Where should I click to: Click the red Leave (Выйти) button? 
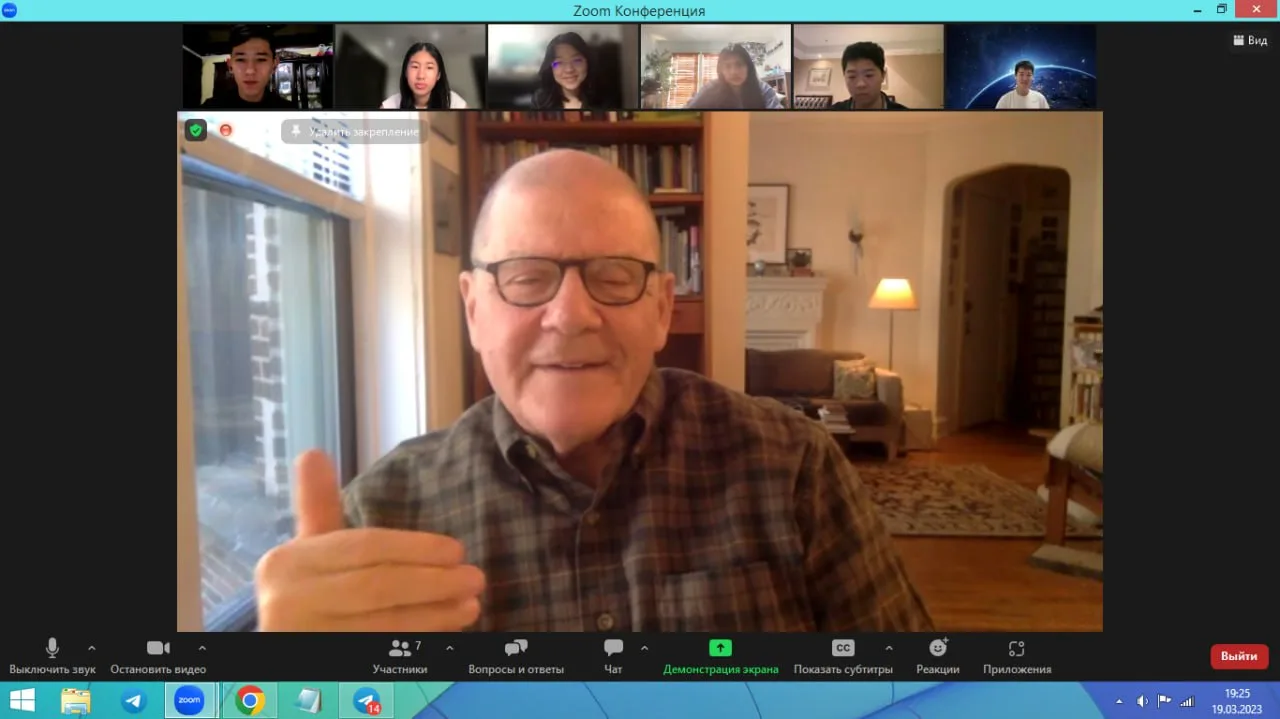click(1239, 656)
